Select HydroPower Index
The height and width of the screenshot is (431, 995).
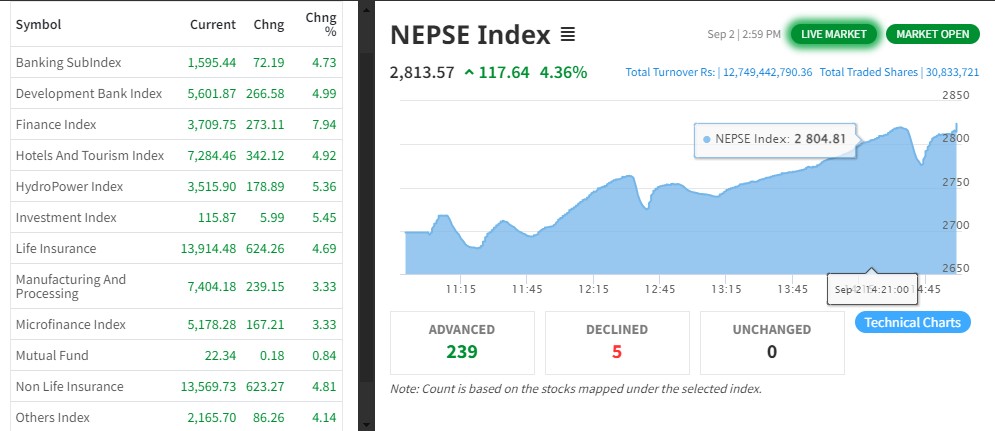[x=69, y=186]
